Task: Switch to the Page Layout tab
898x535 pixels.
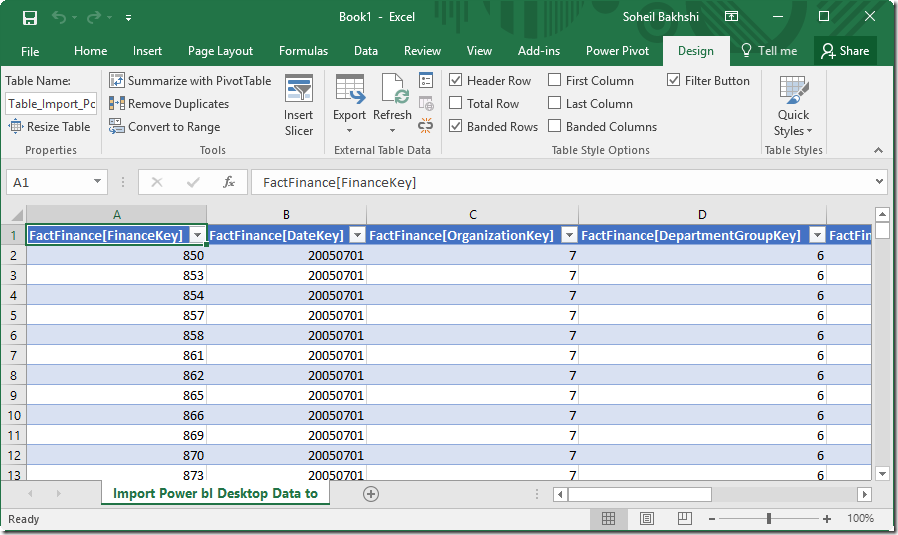Action: click(220, 51)
